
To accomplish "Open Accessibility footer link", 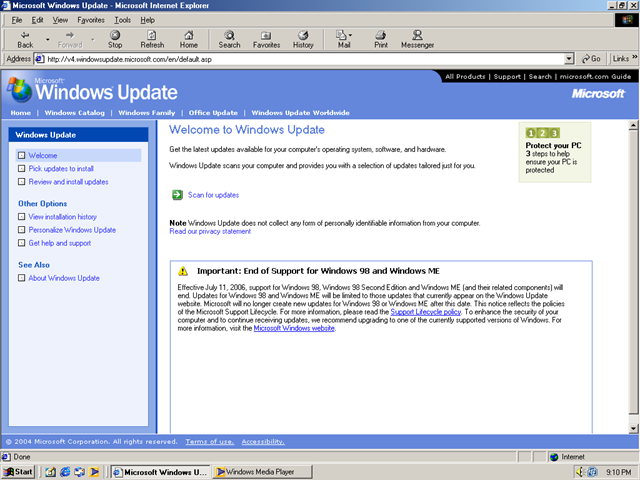I will point(263,442).
